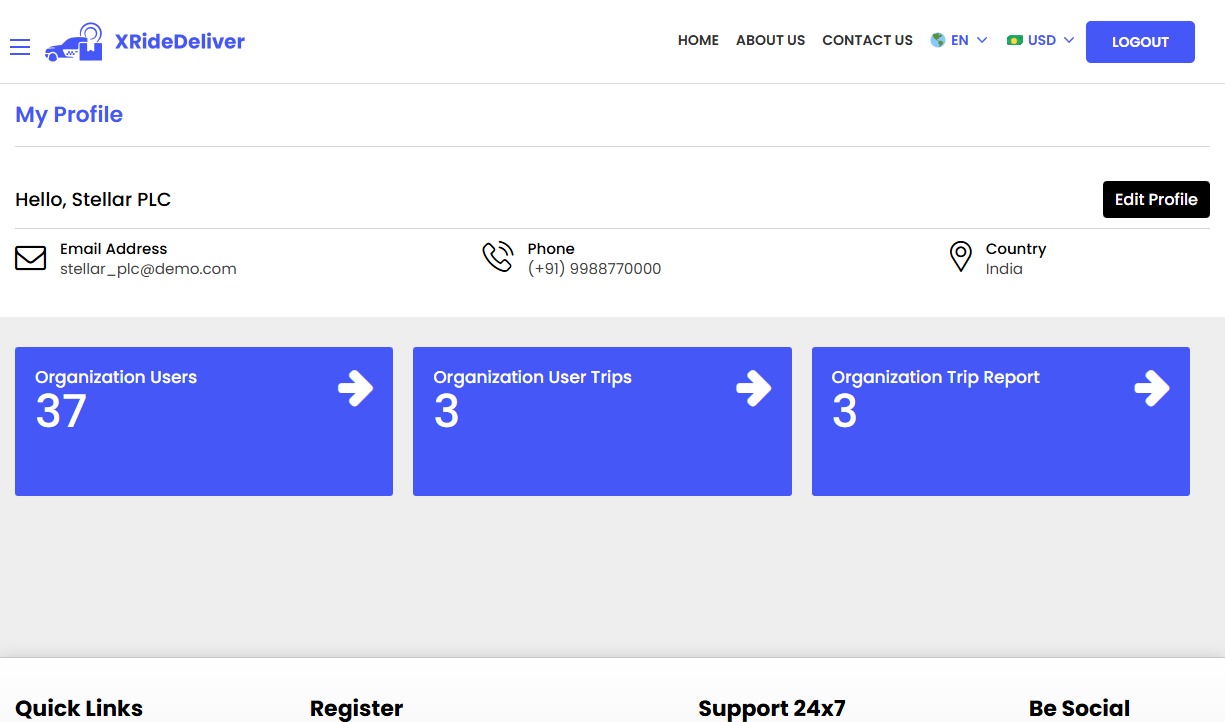Click the envelope icon beside Email Address
The image size is (1225, 722).
pyautogui.click(x=31, y=258)
